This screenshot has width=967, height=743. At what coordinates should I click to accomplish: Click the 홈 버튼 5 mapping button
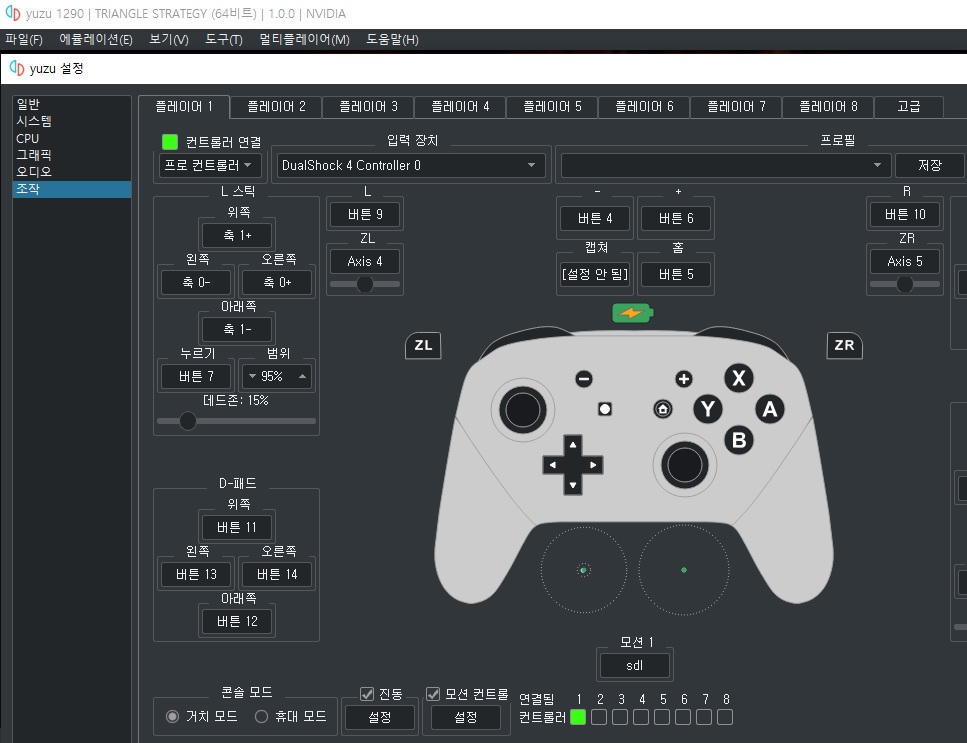676,274
